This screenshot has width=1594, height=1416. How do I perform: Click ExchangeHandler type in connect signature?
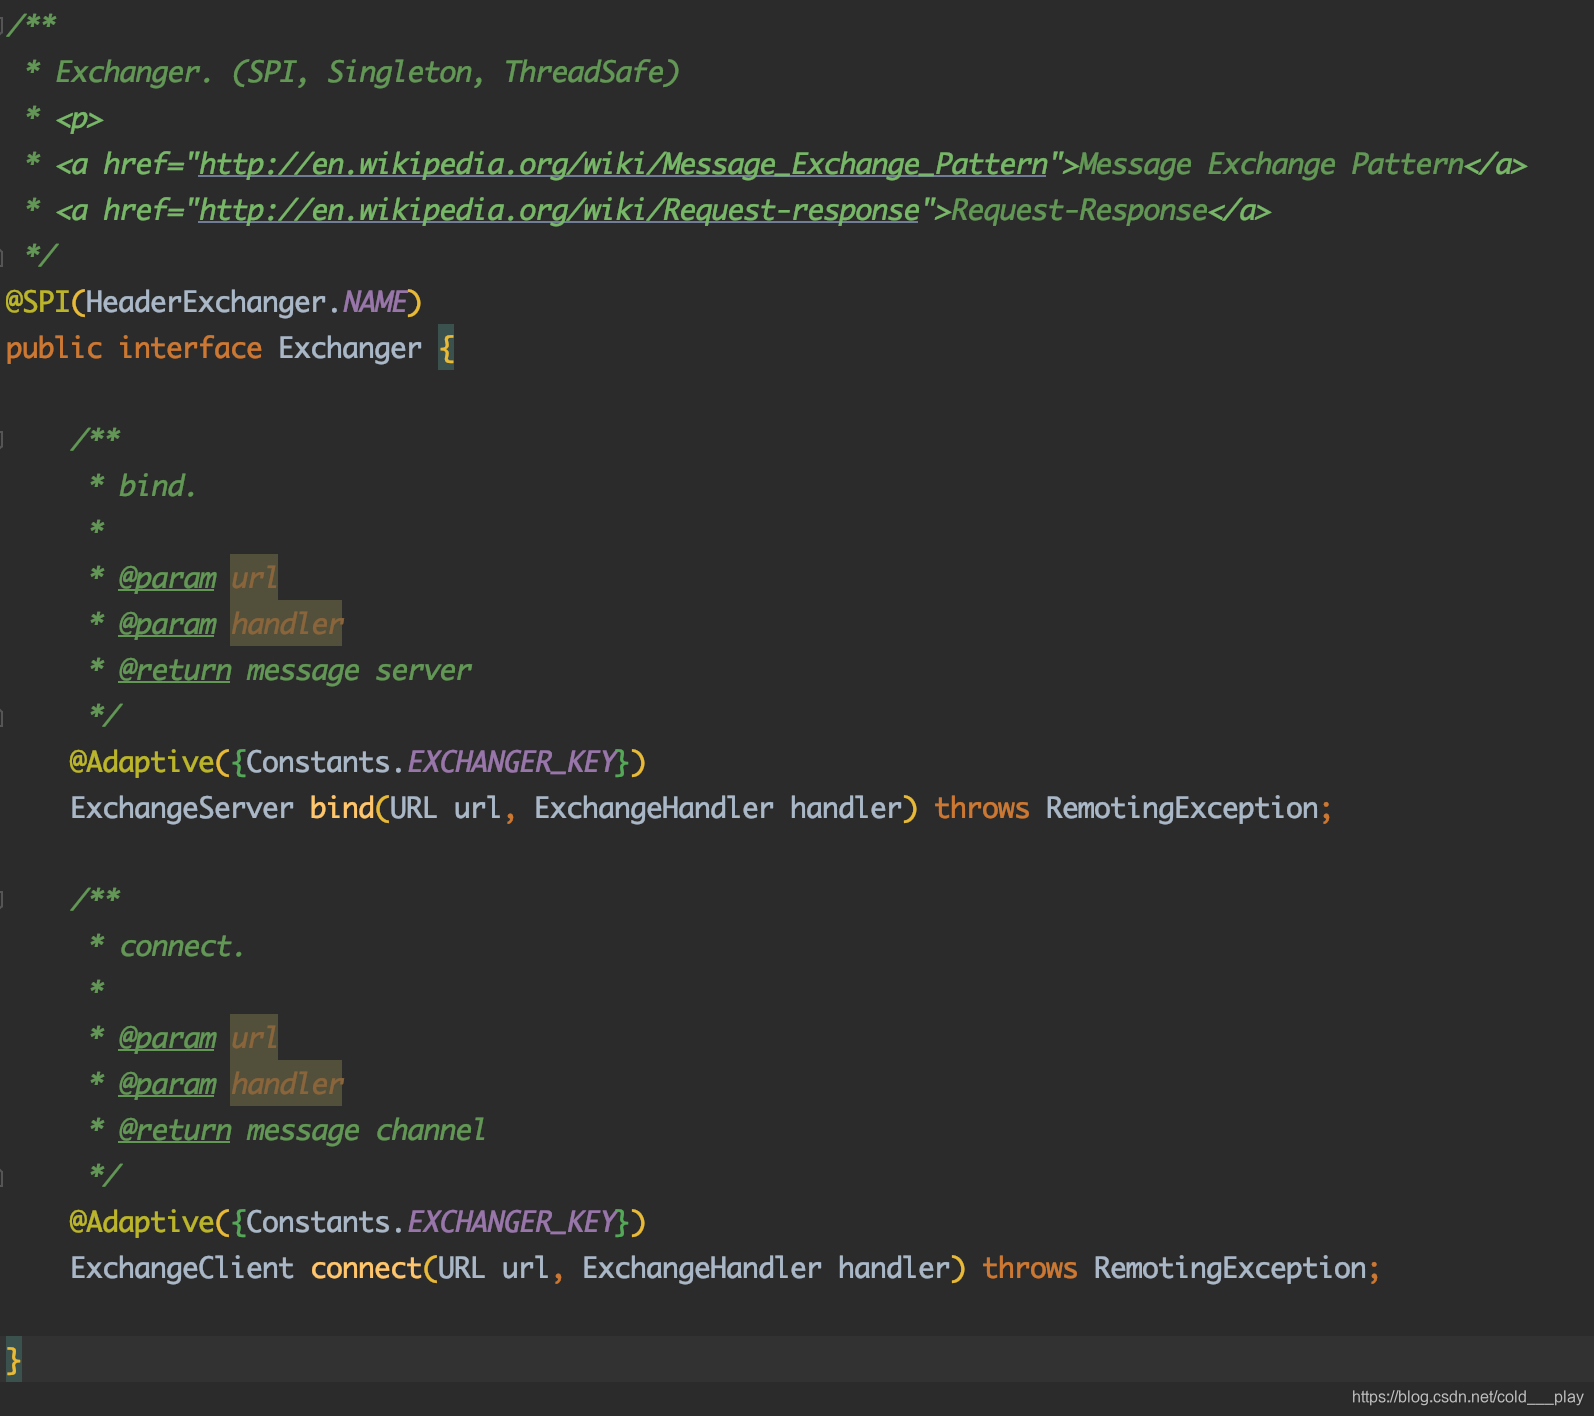click(702, 1268)
